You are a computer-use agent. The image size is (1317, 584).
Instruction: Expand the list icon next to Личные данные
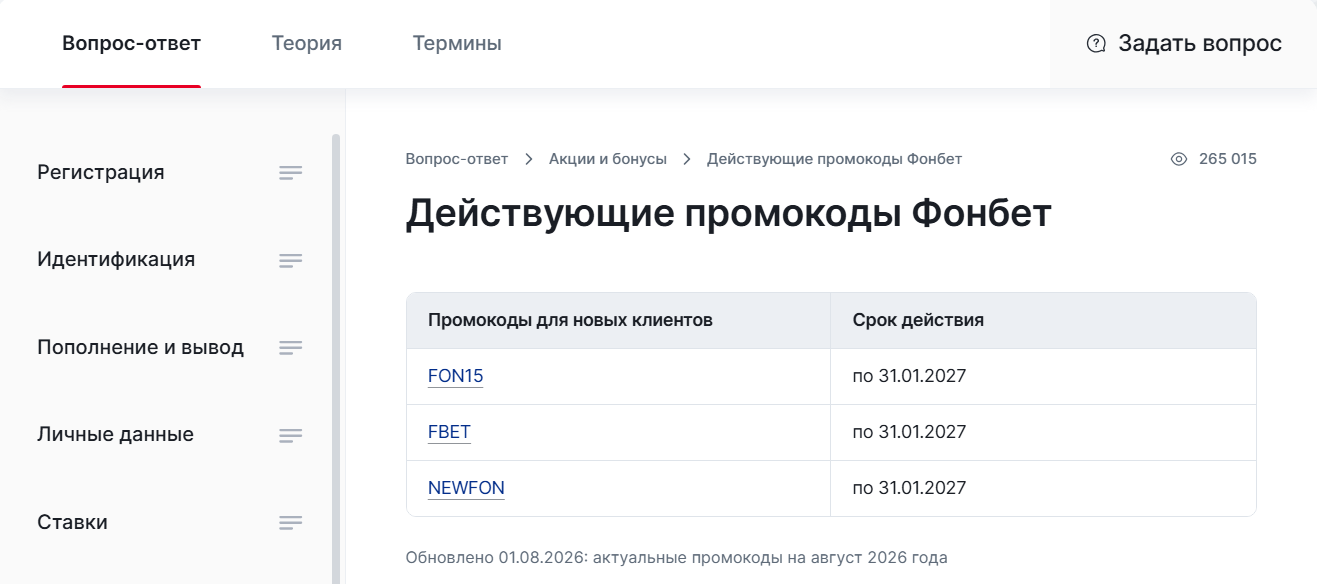click(291, 436)
